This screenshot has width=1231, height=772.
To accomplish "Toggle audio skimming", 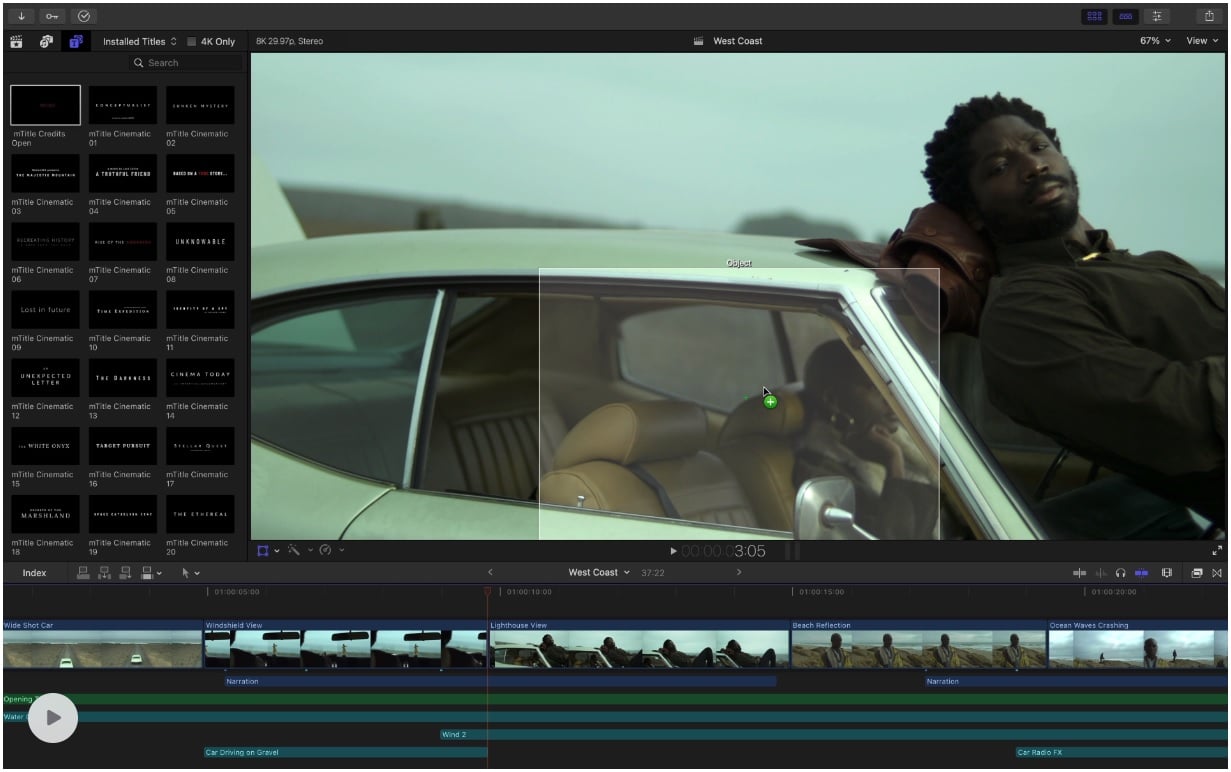I will (1101, 573).
